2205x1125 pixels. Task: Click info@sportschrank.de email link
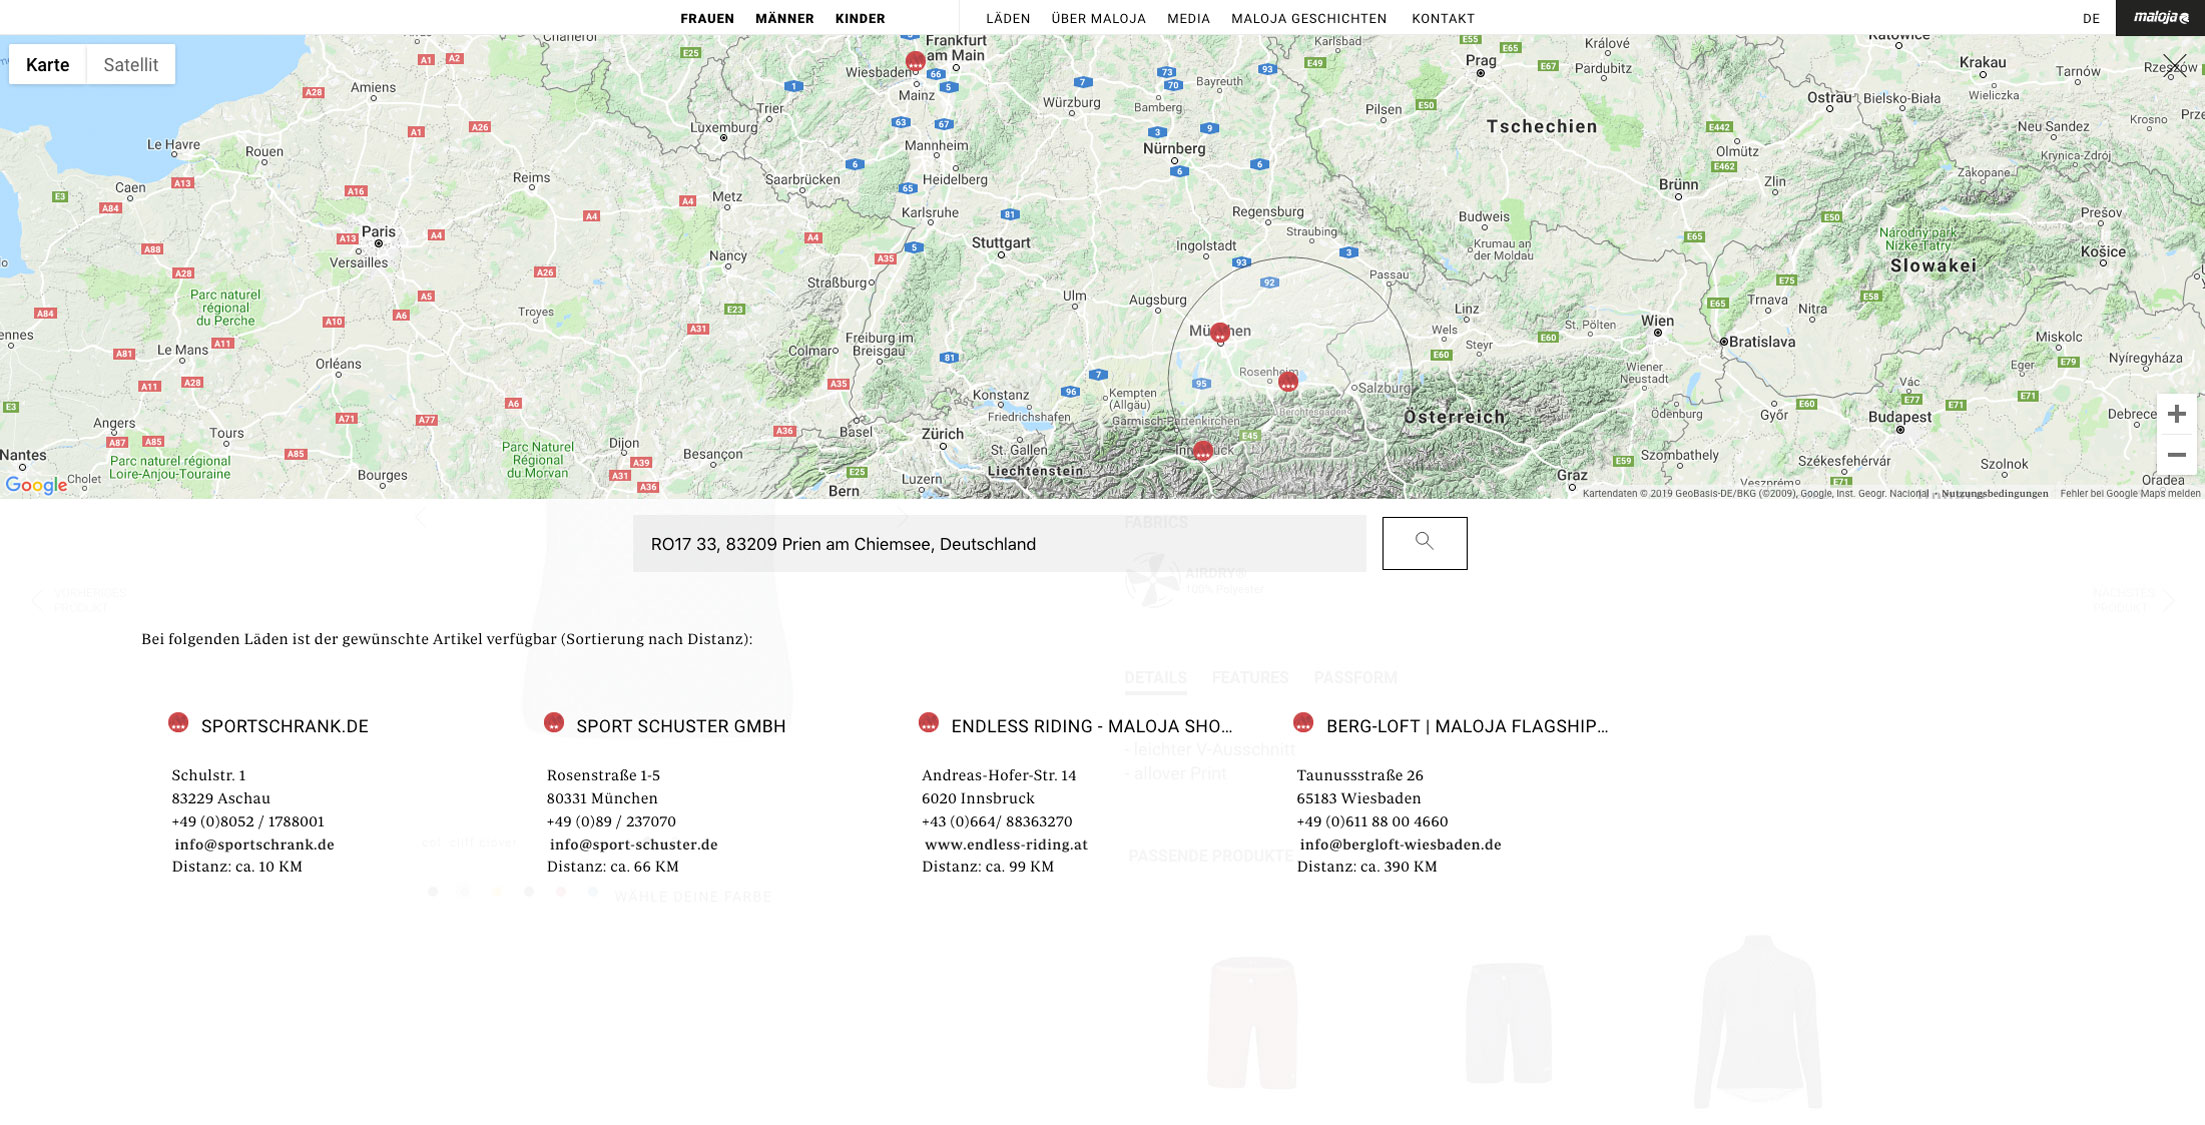(254, 845)
